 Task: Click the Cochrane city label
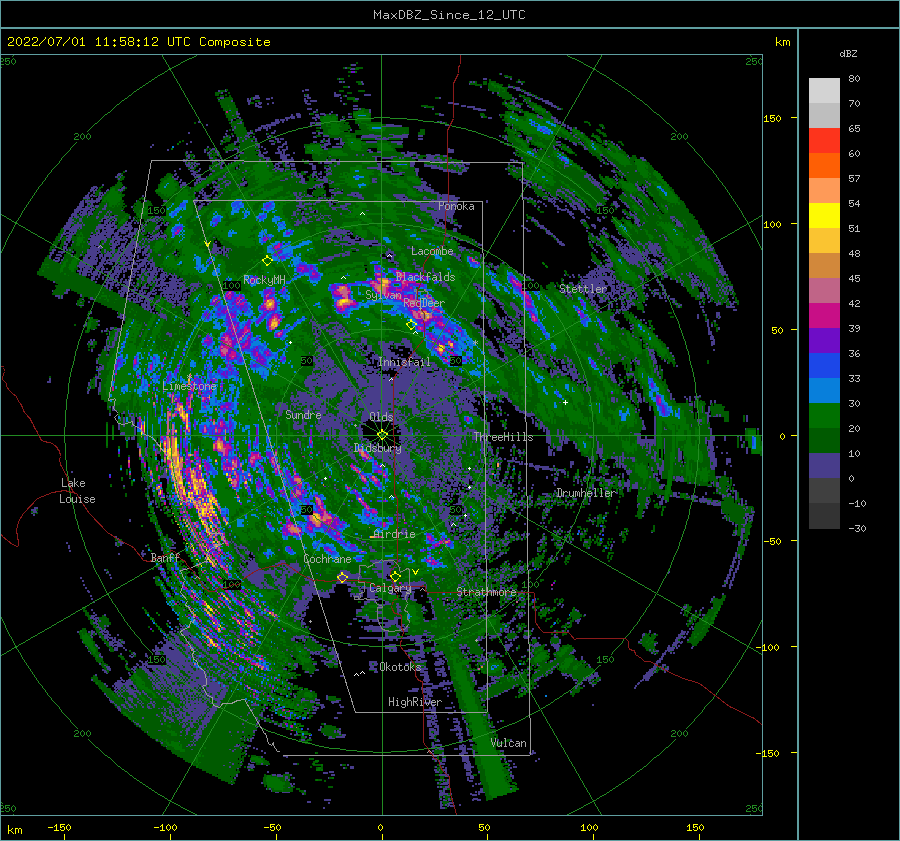(x=327, y=559)
